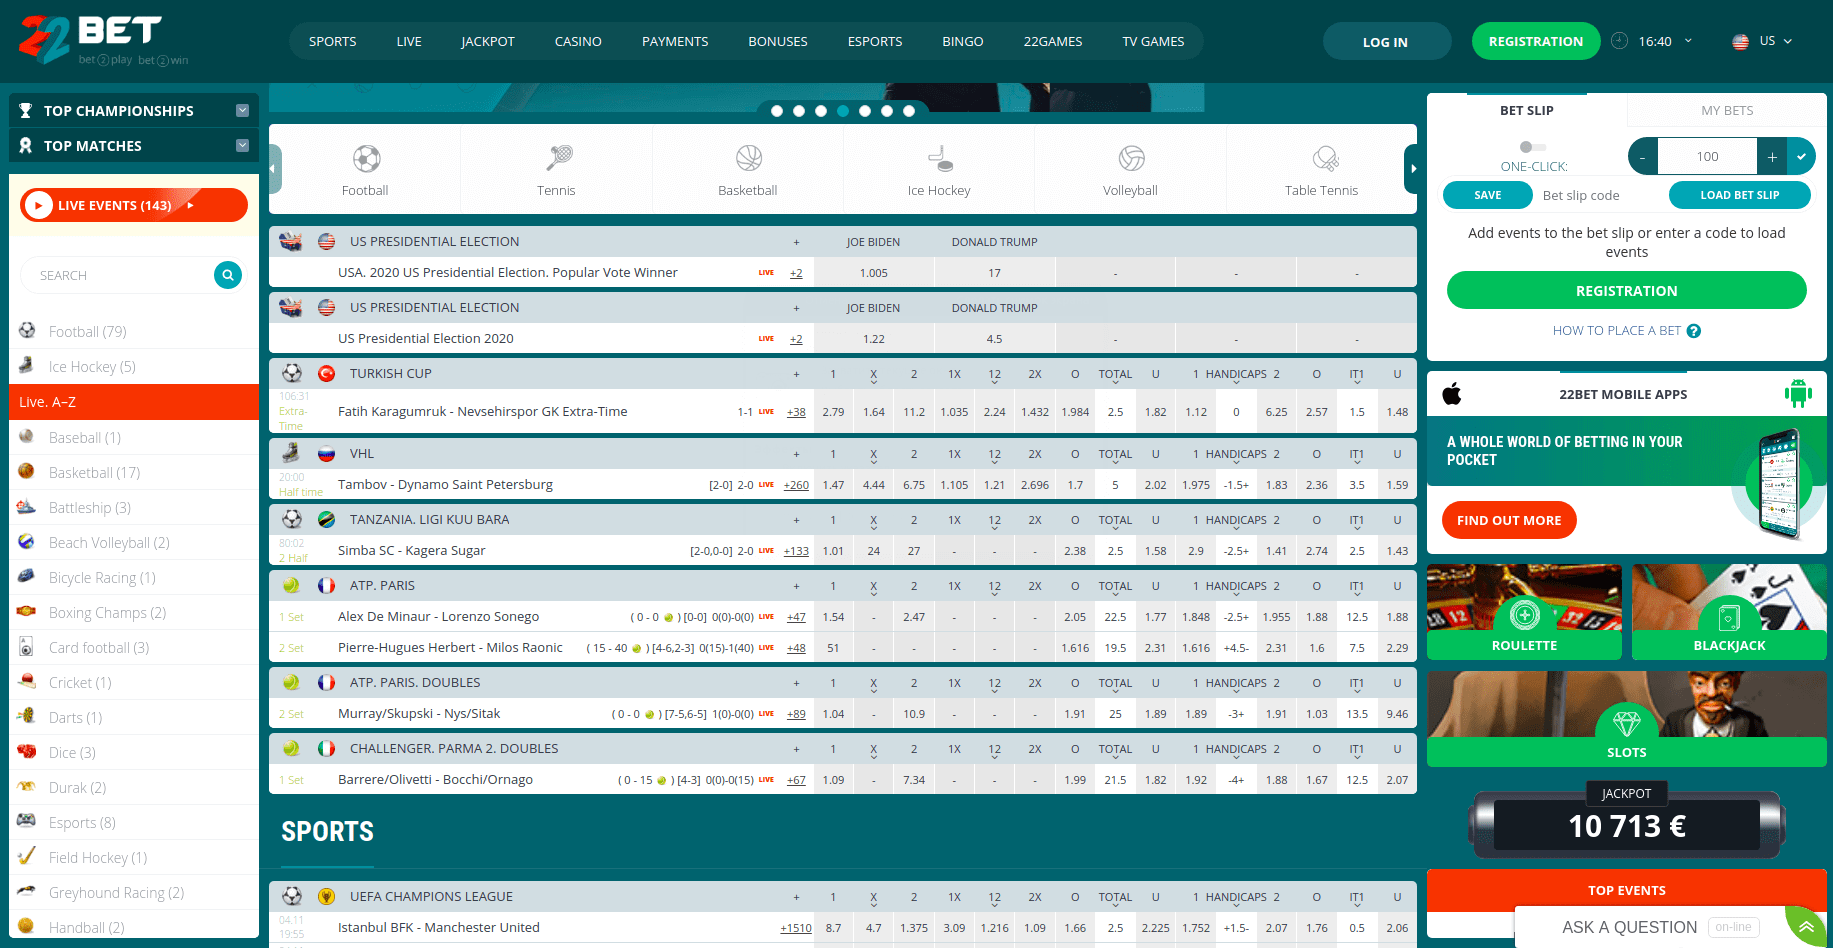Click Battleship sidebar icon
The width and height of the screenshot is (1833, 948).
[x=27, y=507]
